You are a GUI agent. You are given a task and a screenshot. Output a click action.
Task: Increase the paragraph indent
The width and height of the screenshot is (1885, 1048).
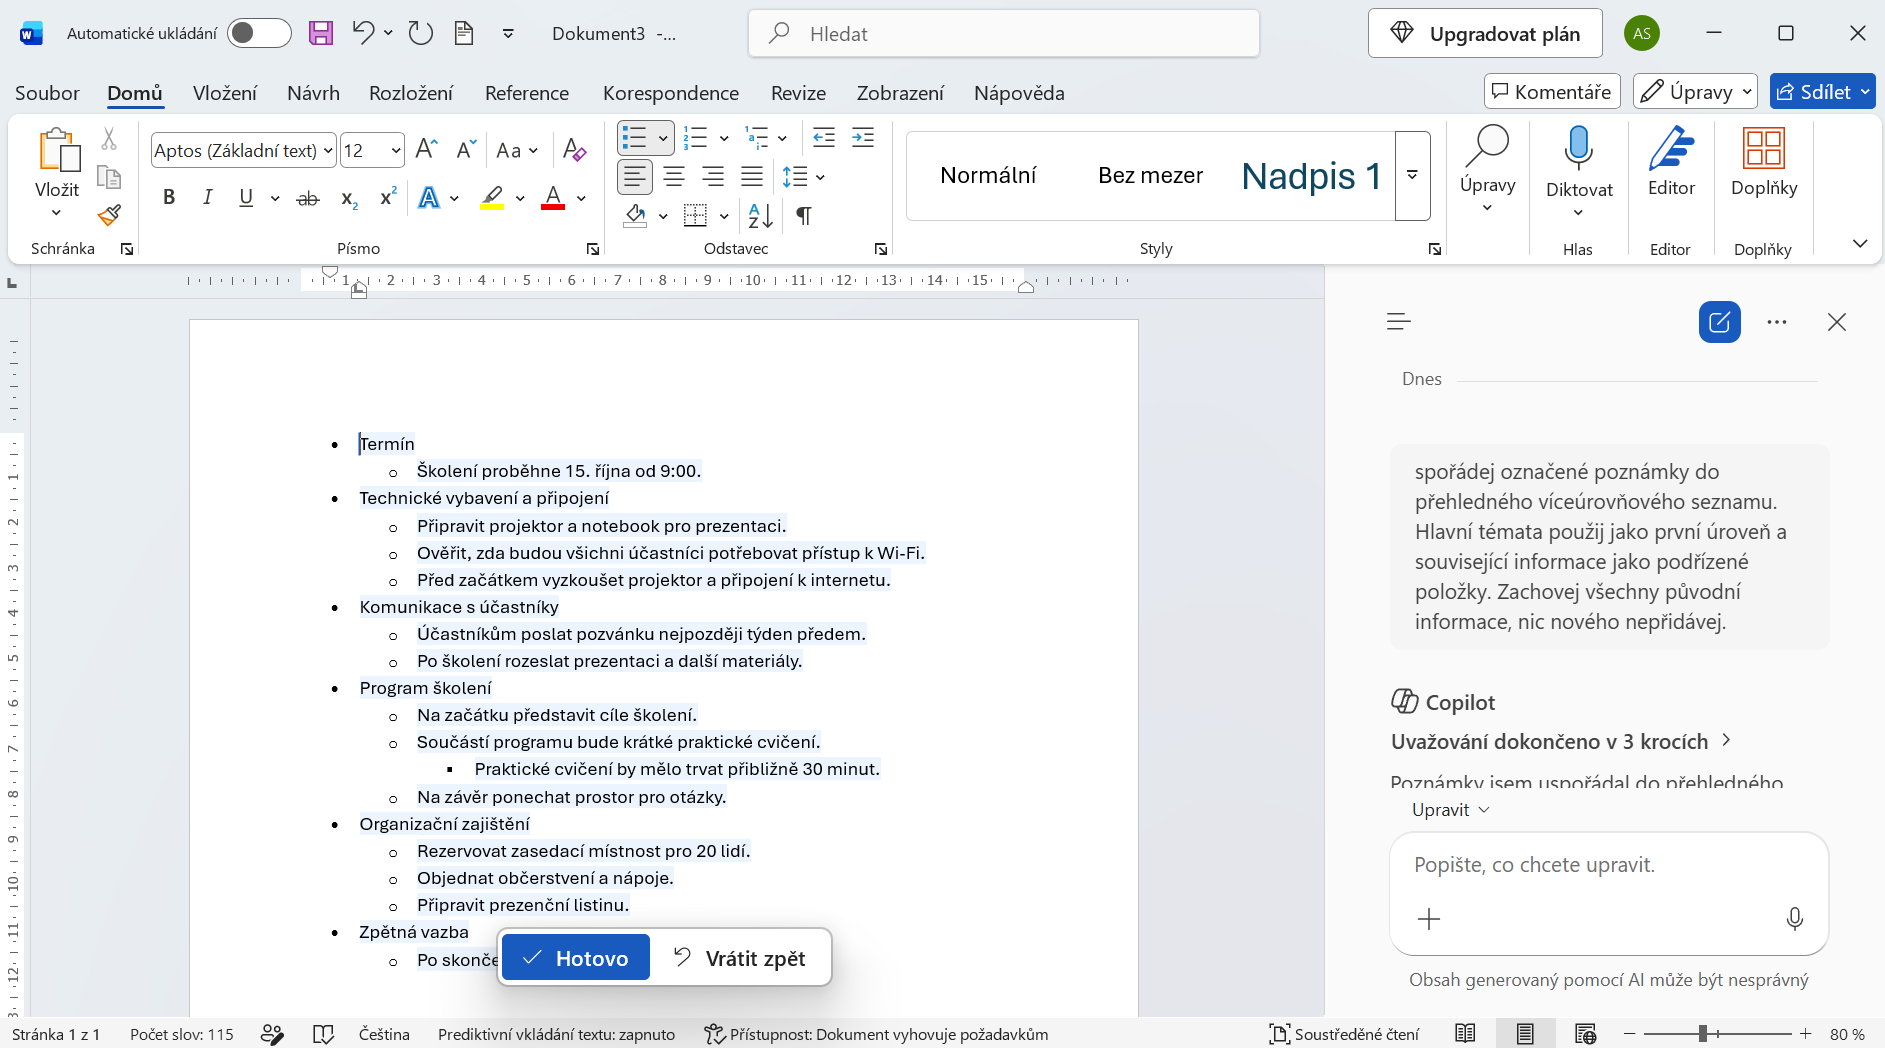(x=863, y=138)
